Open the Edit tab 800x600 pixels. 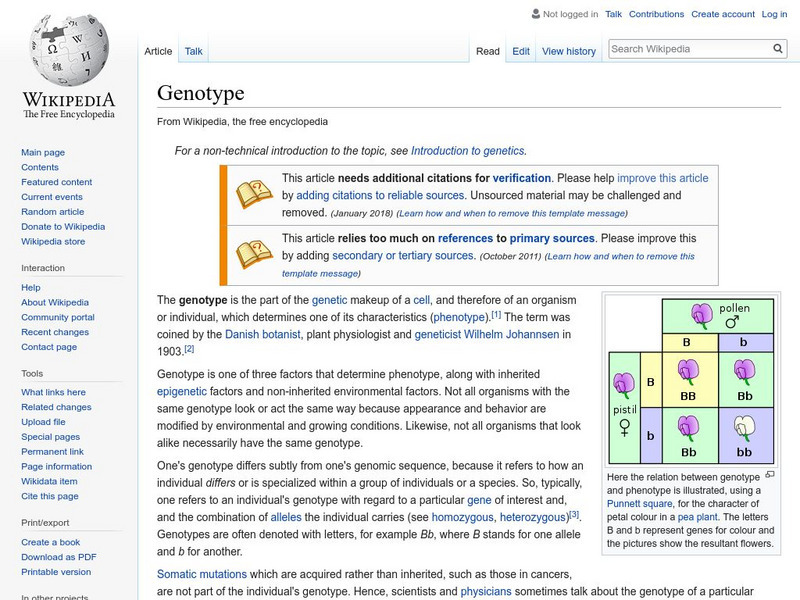coord(521,51)
